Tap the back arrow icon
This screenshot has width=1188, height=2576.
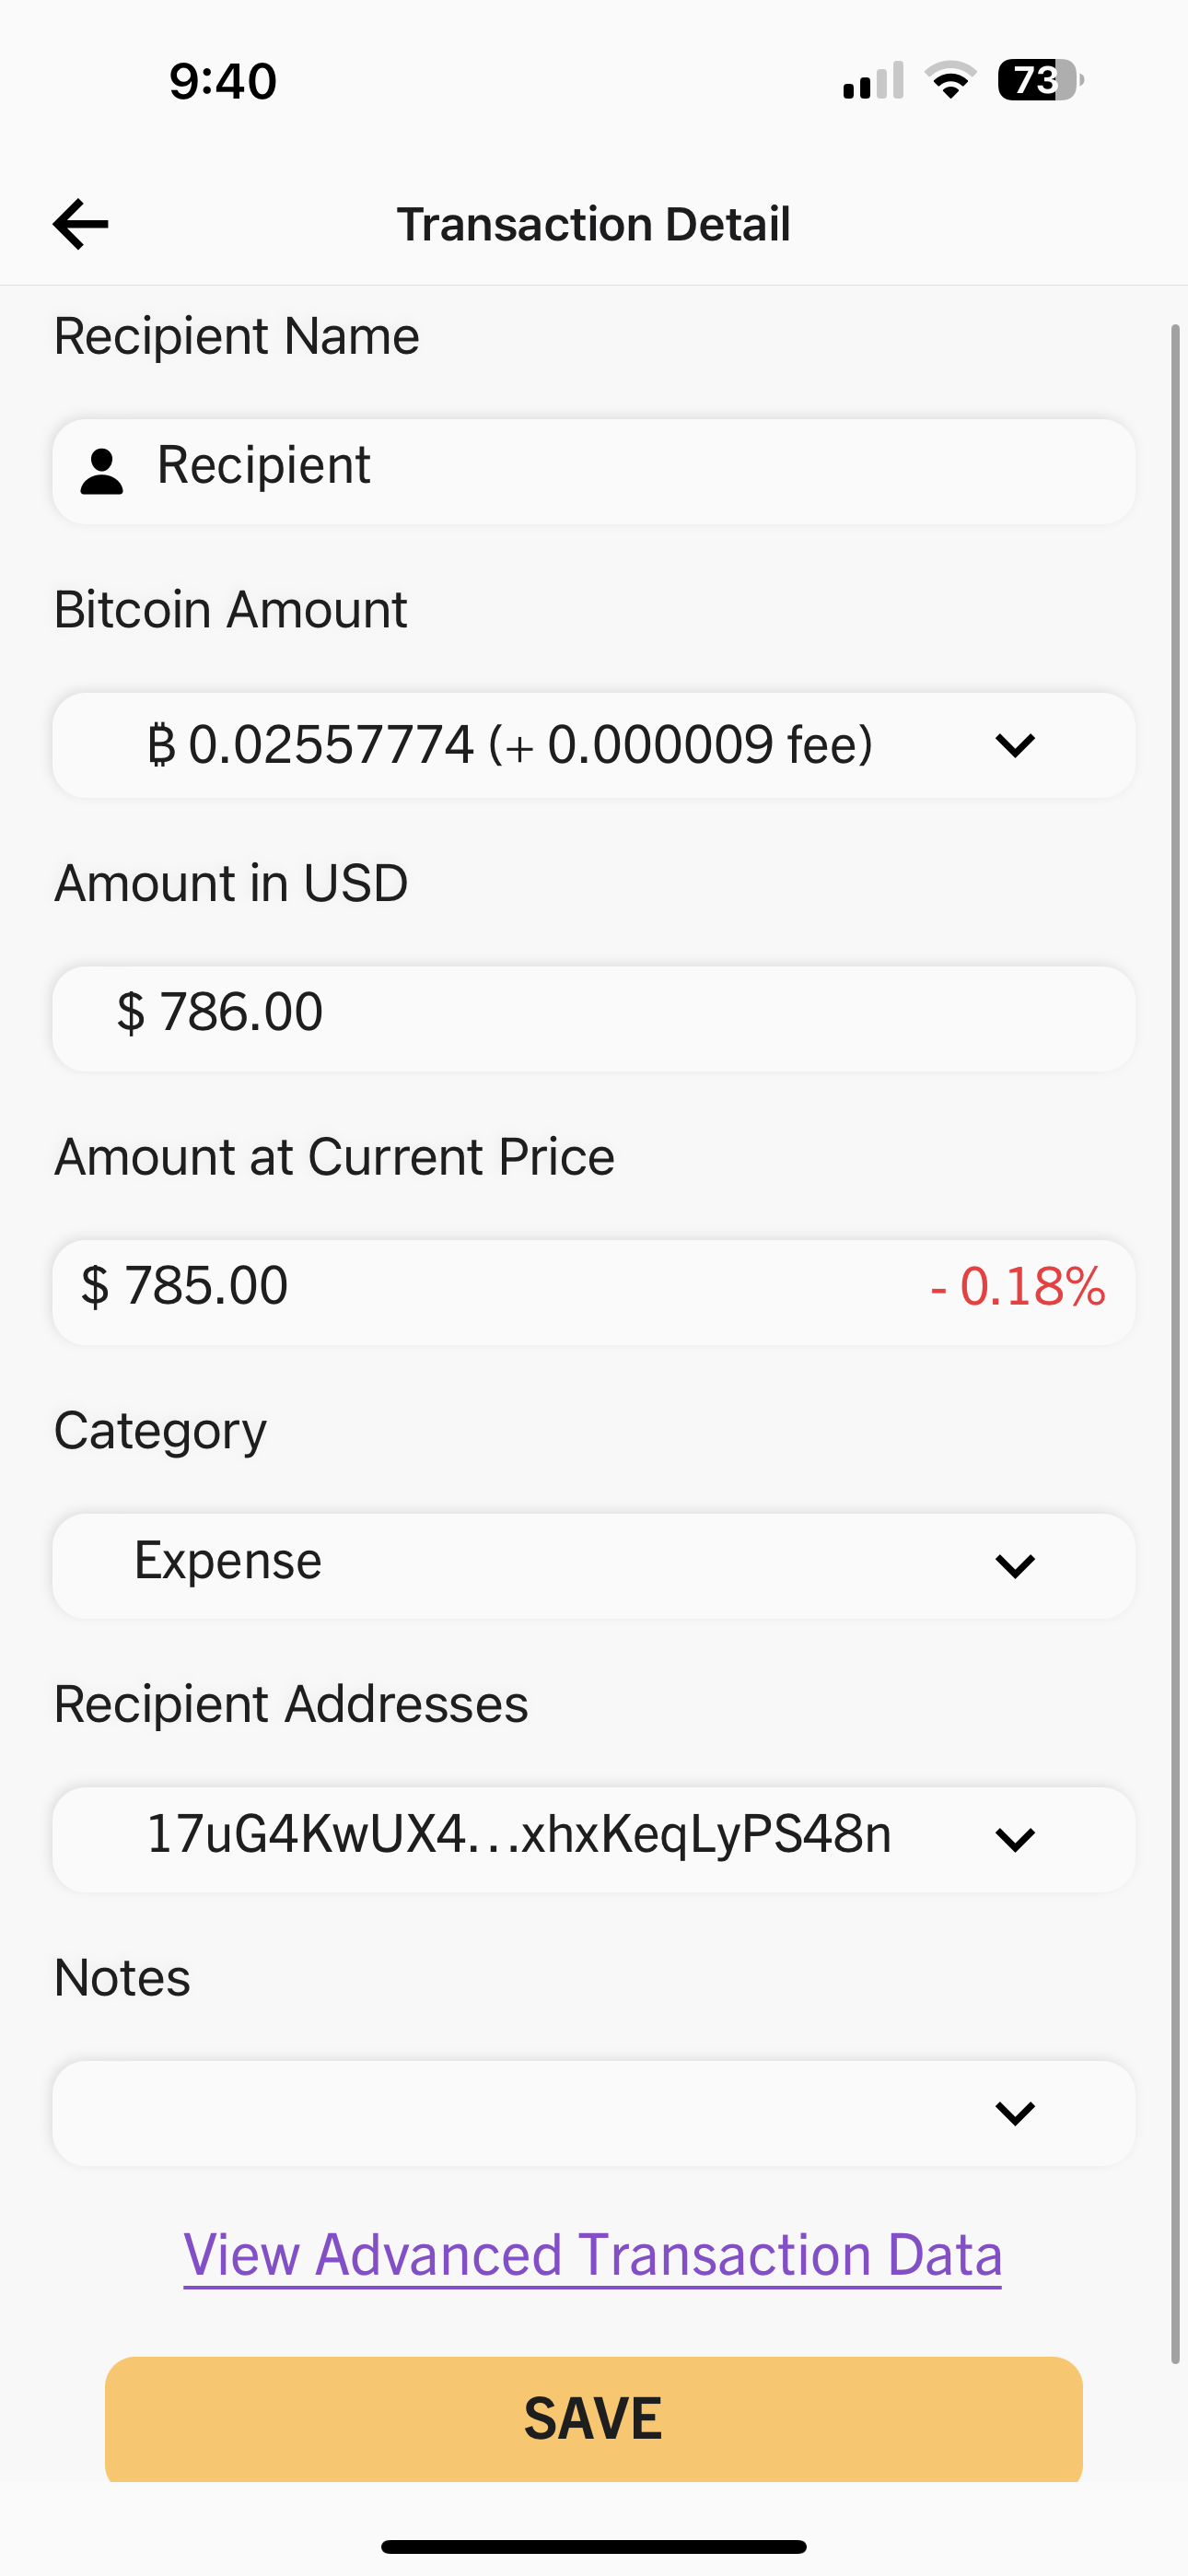(81, 224)
